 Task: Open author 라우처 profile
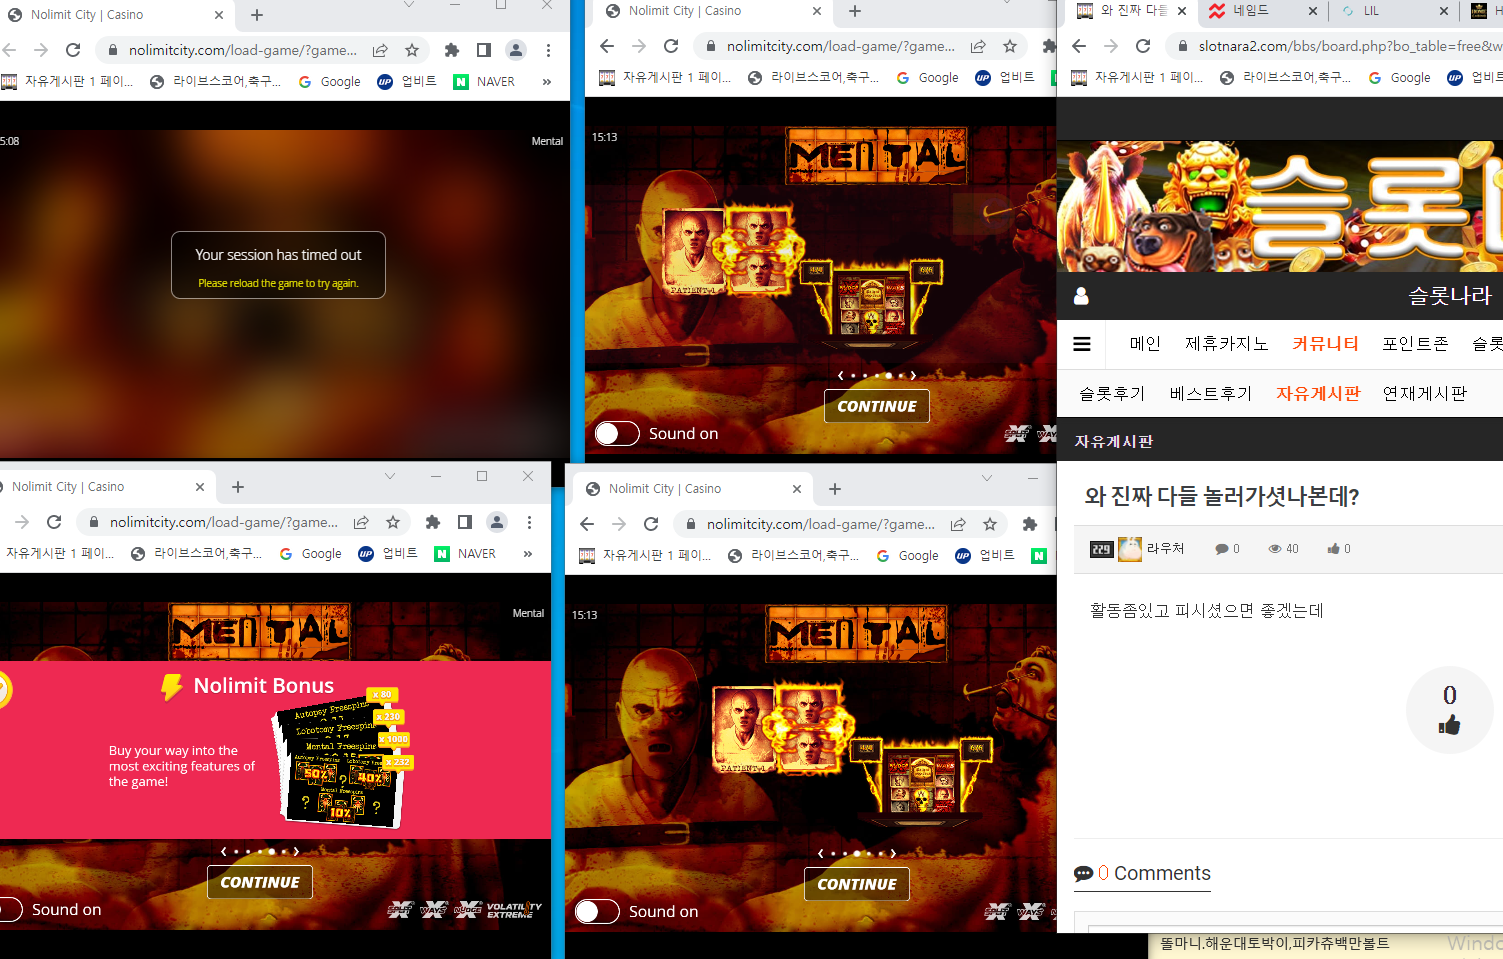(x=1165, y=549)
